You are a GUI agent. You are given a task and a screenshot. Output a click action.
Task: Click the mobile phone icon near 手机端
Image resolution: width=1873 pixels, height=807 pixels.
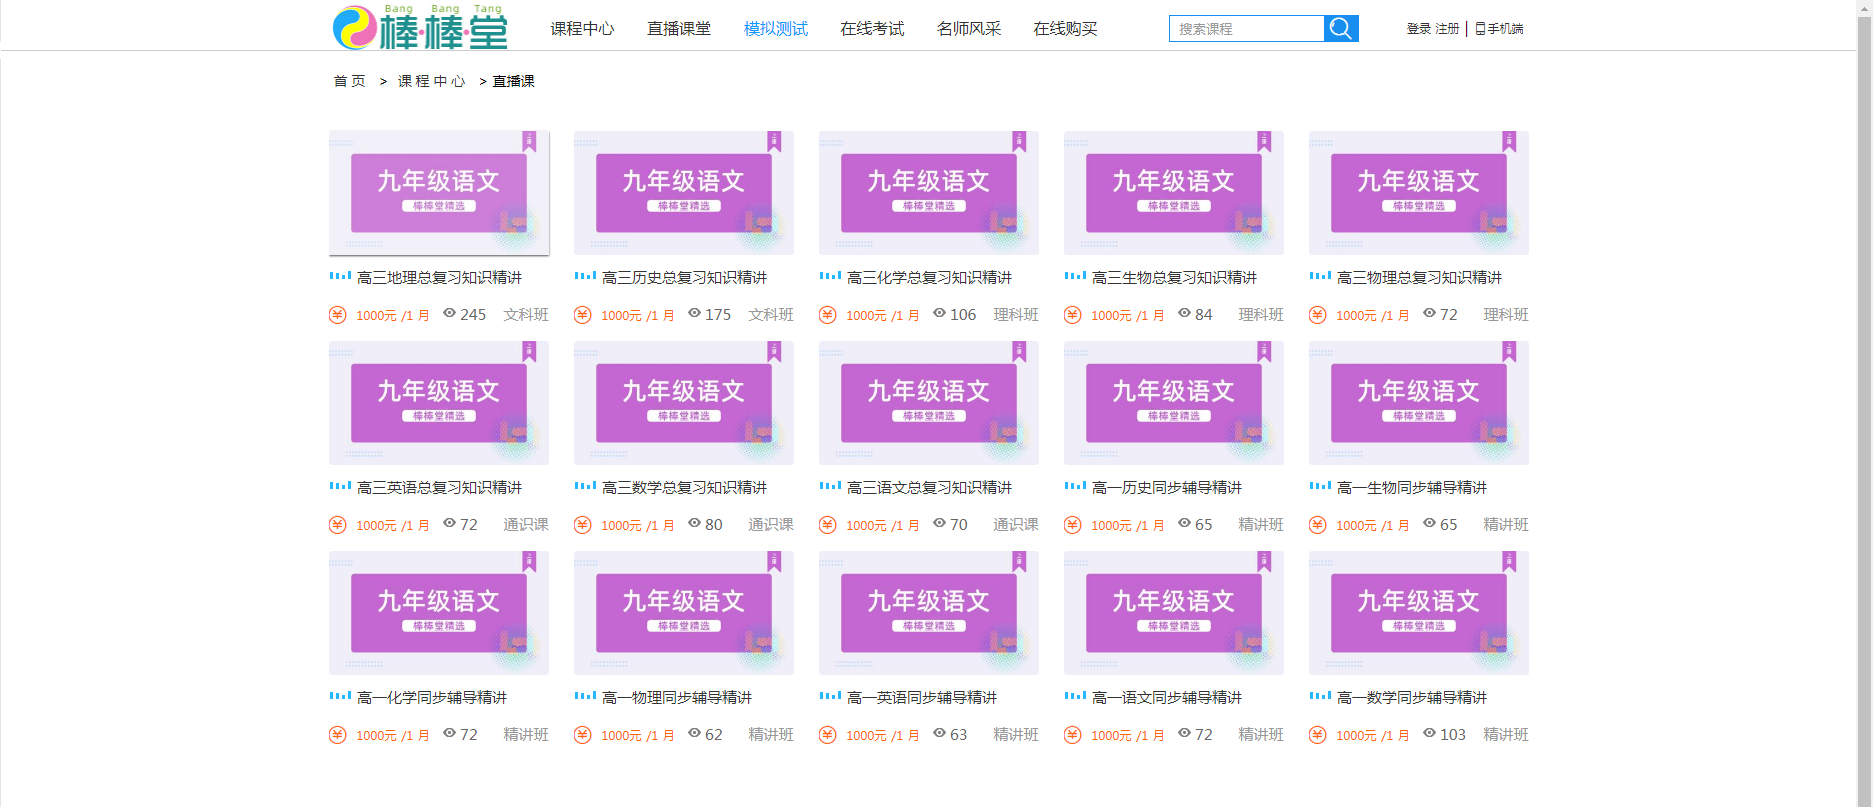1480,29
